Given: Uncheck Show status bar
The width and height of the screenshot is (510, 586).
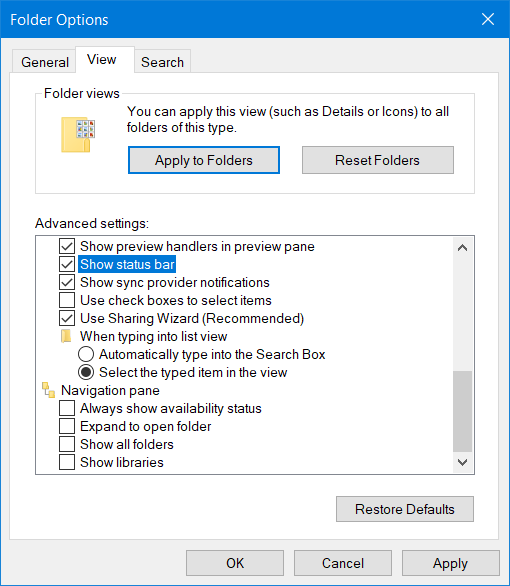Looking at the screenshot, I should (x=67, y=264).
